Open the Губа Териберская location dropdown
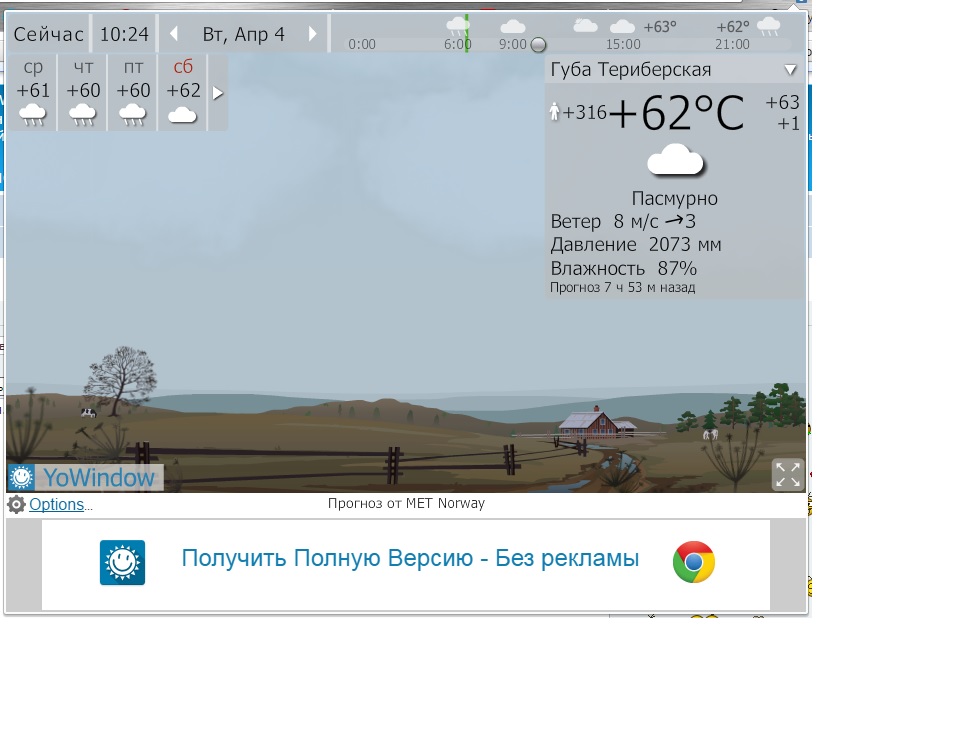Viewport: 980px width, 735px height. tap(790, 70)
